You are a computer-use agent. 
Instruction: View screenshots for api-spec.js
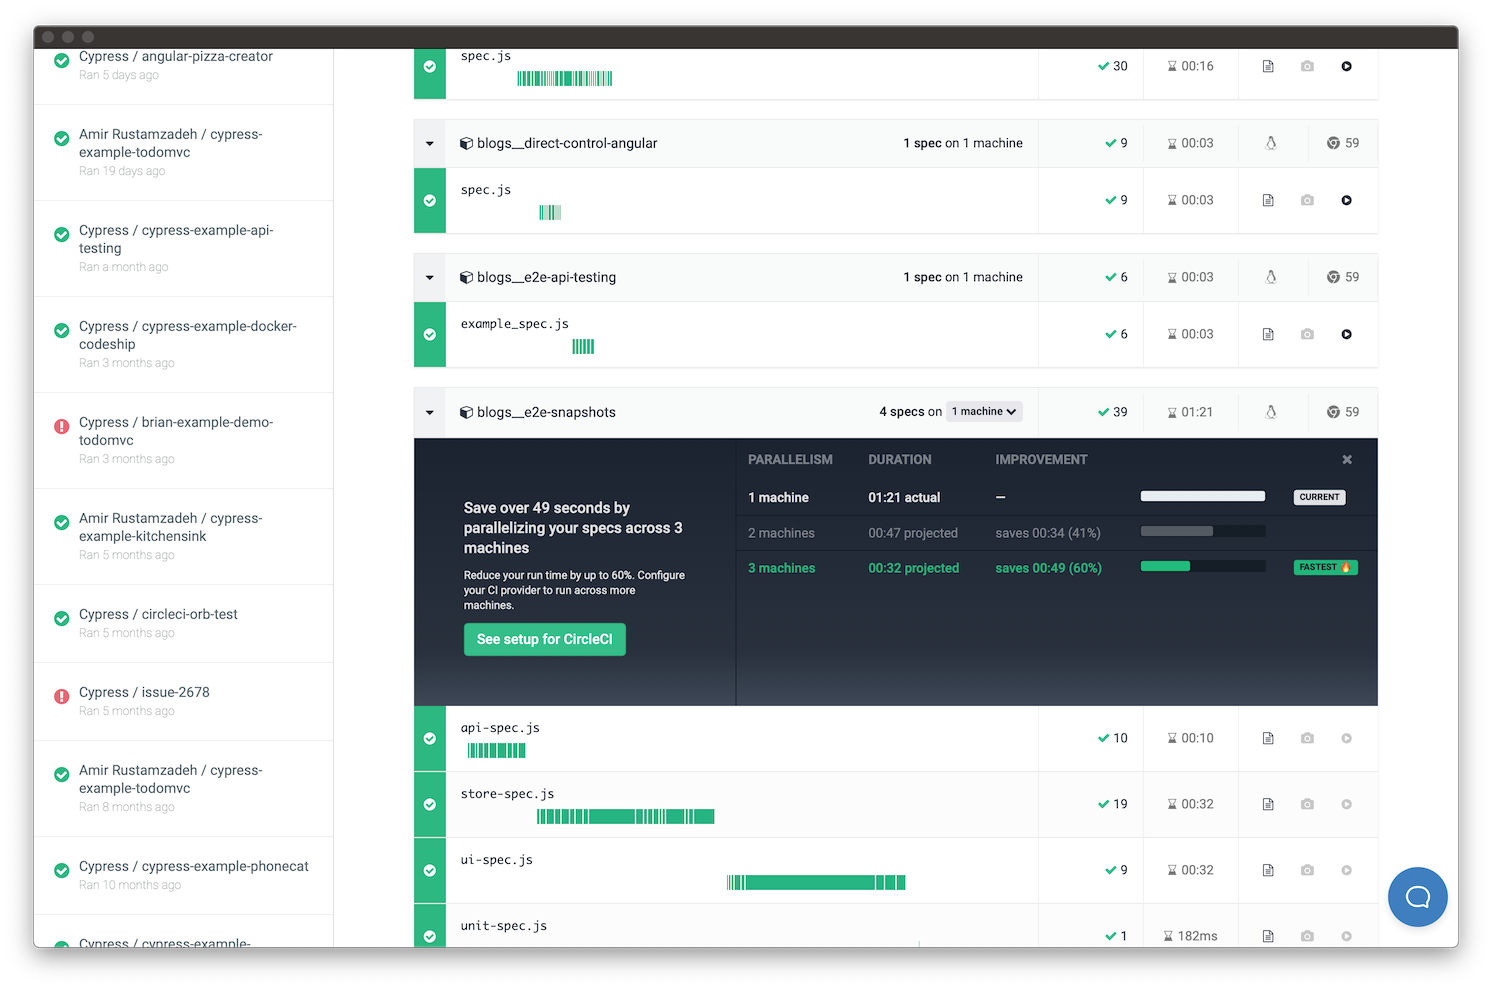[1307, 739]
